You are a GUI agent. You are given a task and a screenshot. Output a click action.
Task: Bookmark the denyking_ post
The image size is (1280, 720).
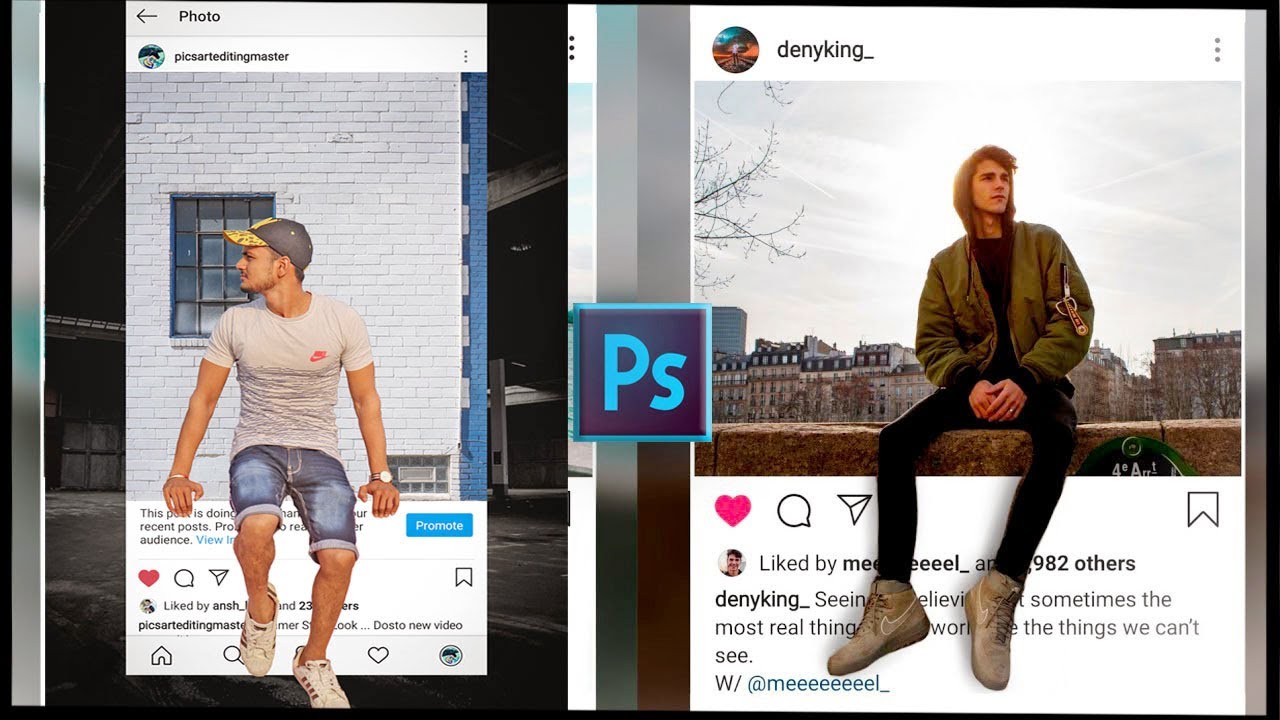[x=1205, y=511]
